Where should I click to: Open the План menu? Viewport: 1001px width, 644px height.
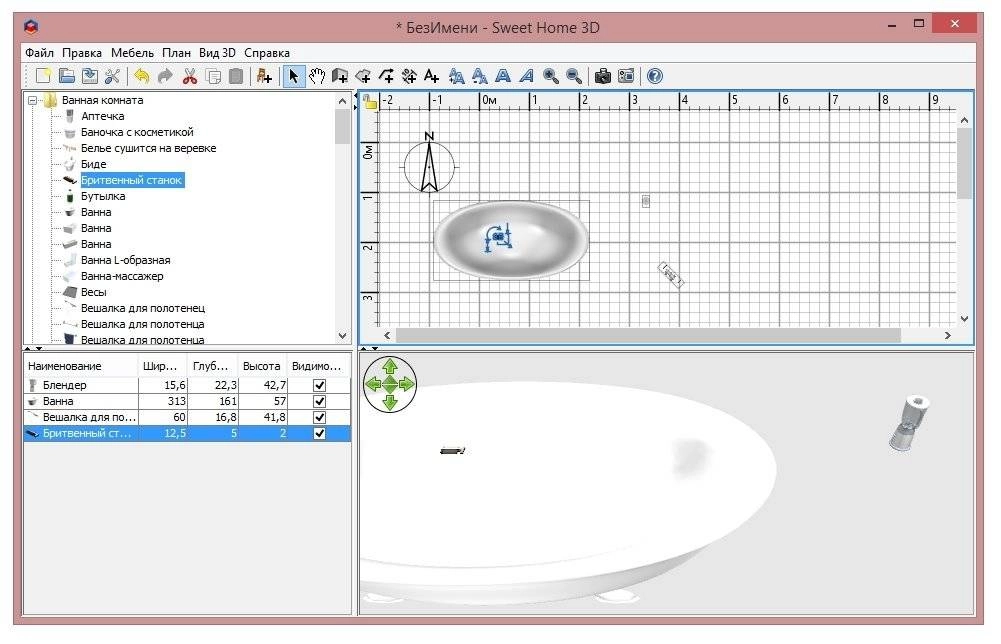(x=176, y=53)
